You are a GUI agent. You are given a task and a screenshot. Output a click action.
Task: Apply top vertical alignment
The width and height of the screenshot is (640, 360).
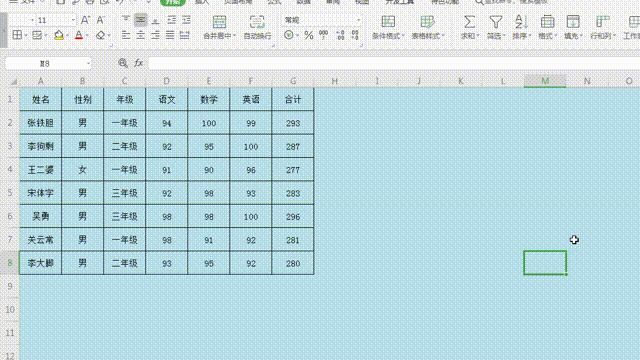tap(126, 20)
